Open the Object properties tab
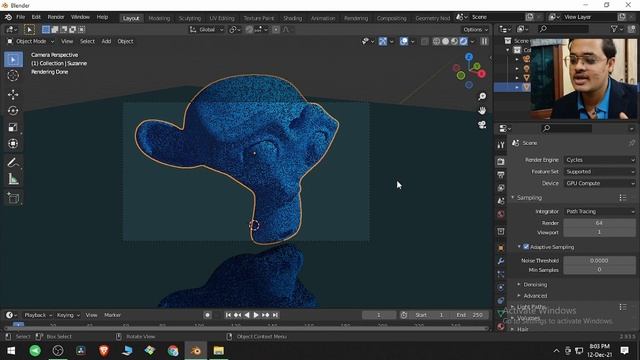The image size is (640, 360). coord(501,248)
